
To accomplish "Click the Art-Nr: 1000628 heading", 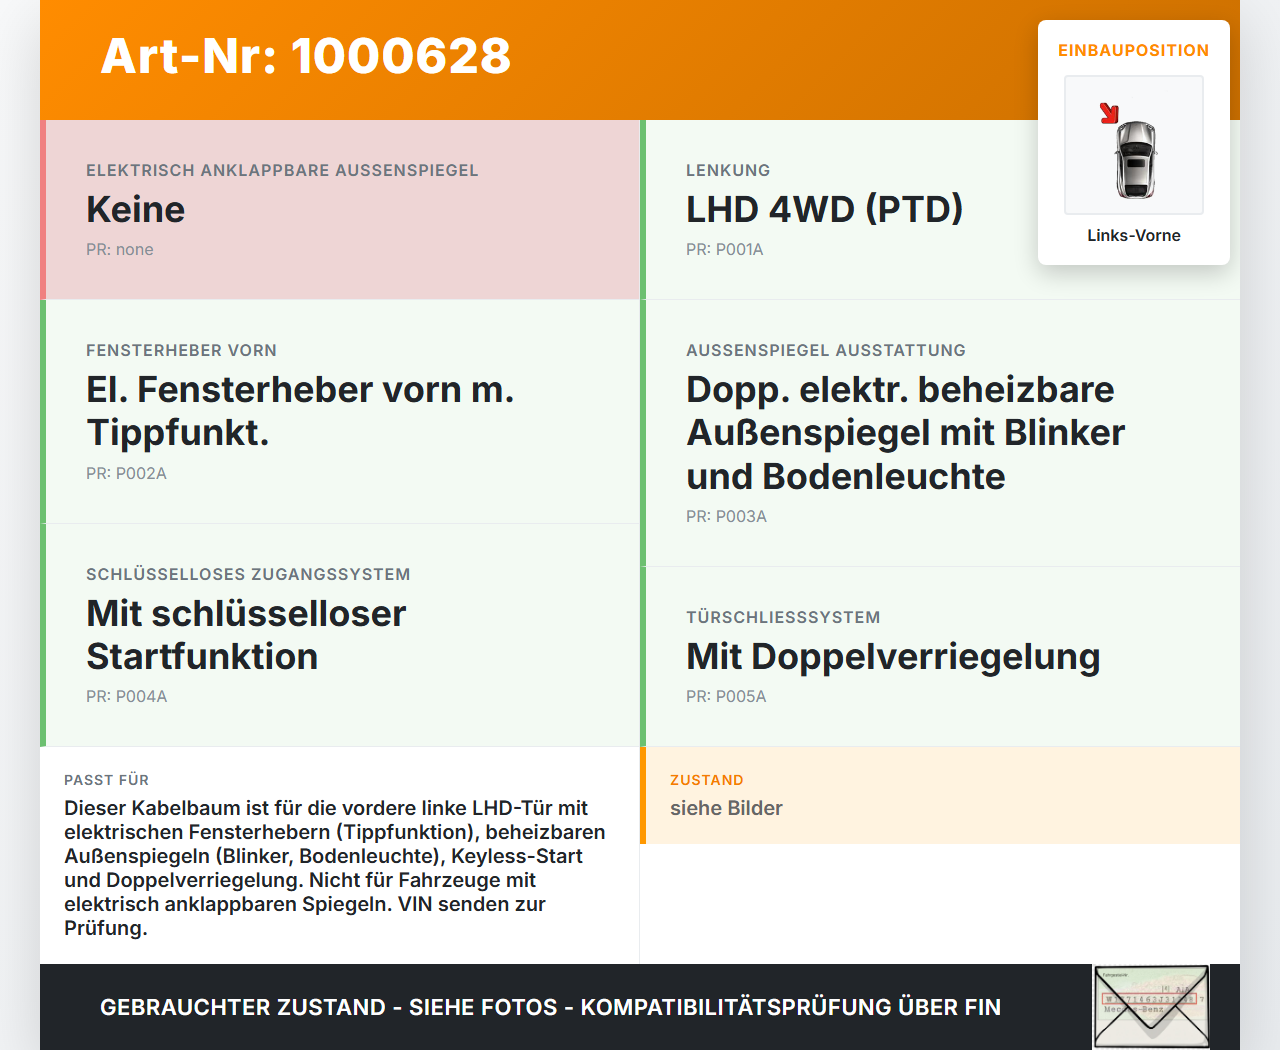I will (305, 58).
